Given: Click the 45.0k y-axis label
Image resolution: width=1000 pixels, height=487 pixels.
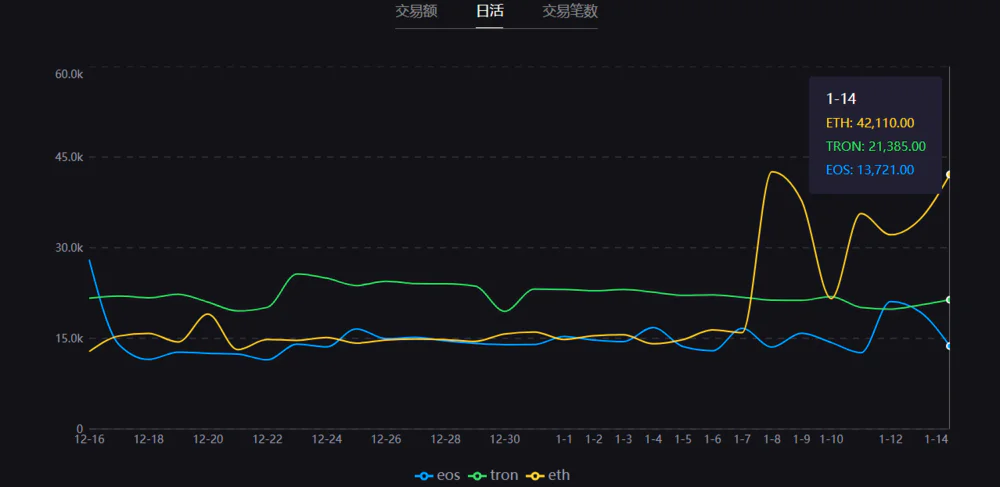Looking at the screenshot, I should tap(68, 158).
